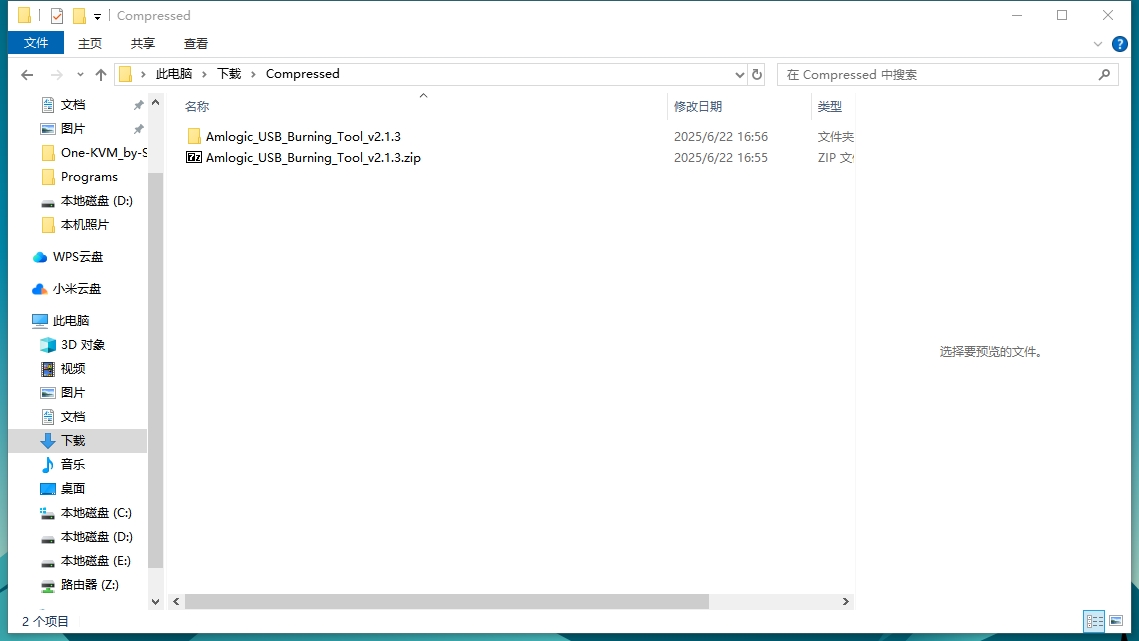
Task: Go up one folder level with the Up arrow
Action: tap(101, 74)
